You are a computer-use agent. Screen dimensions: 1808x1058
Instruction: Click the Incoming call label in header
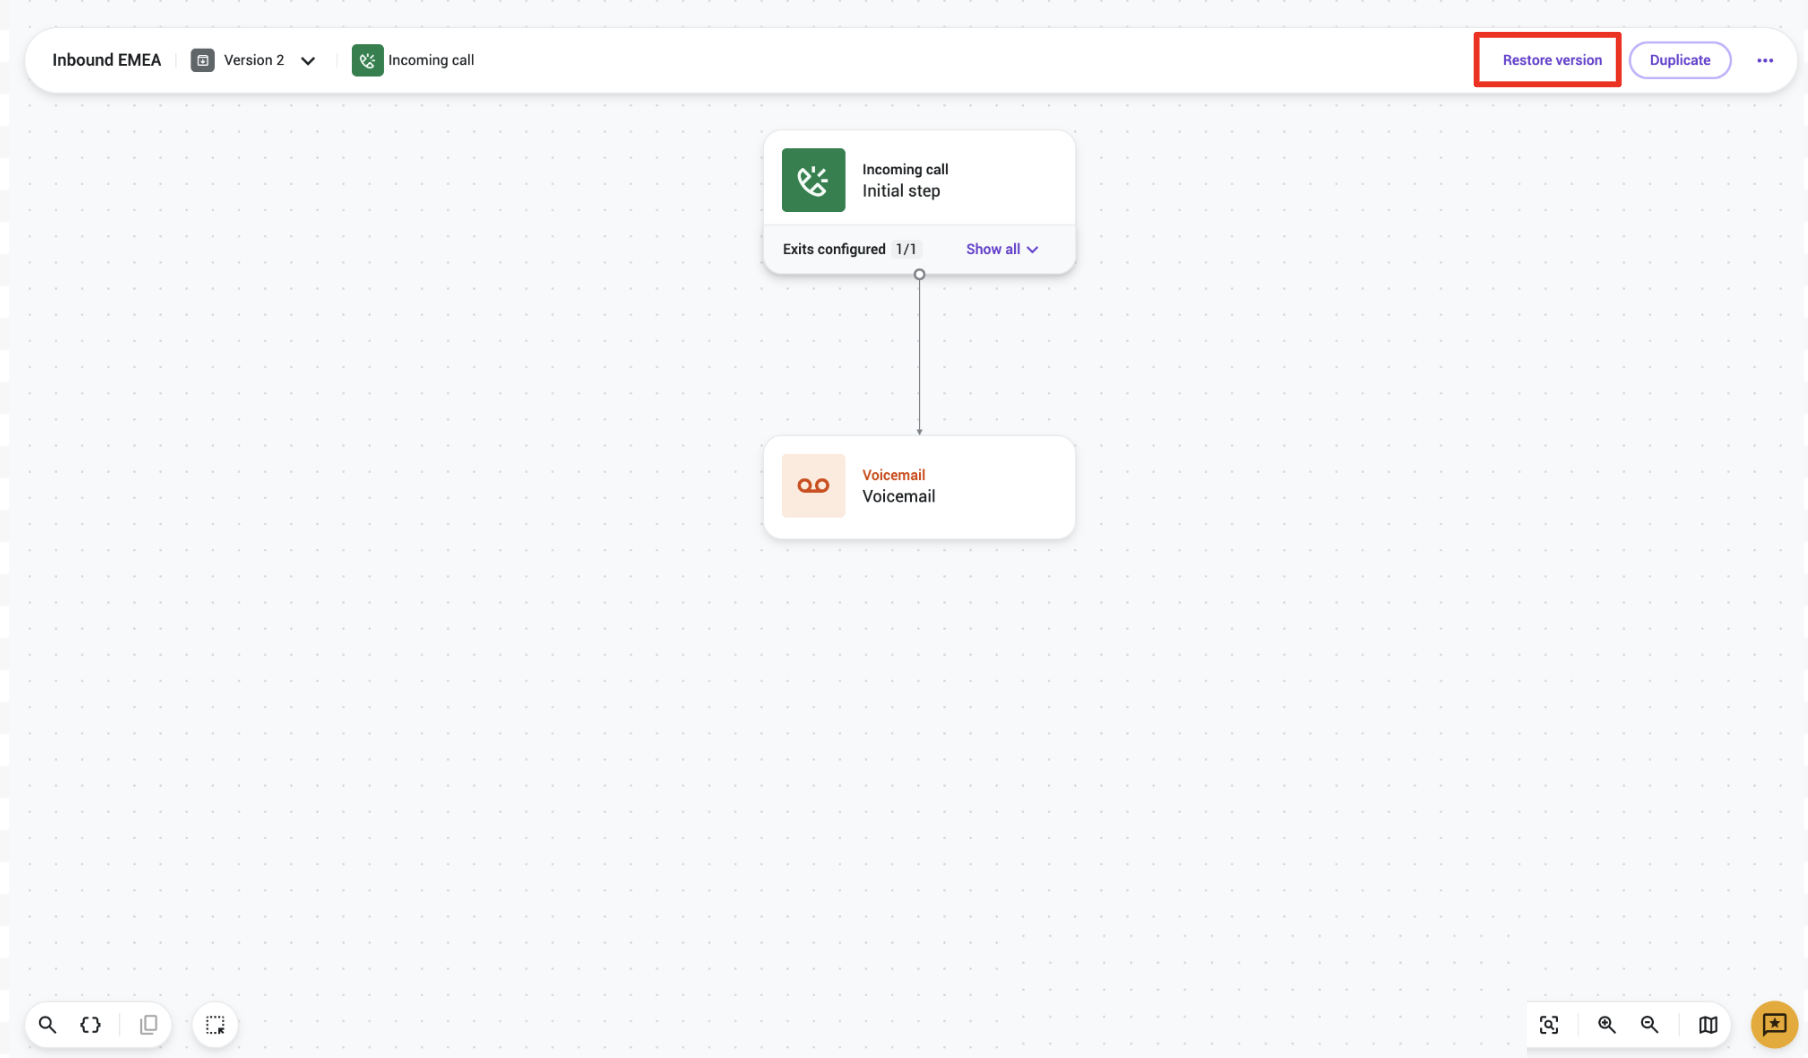(x=431, y=60)
